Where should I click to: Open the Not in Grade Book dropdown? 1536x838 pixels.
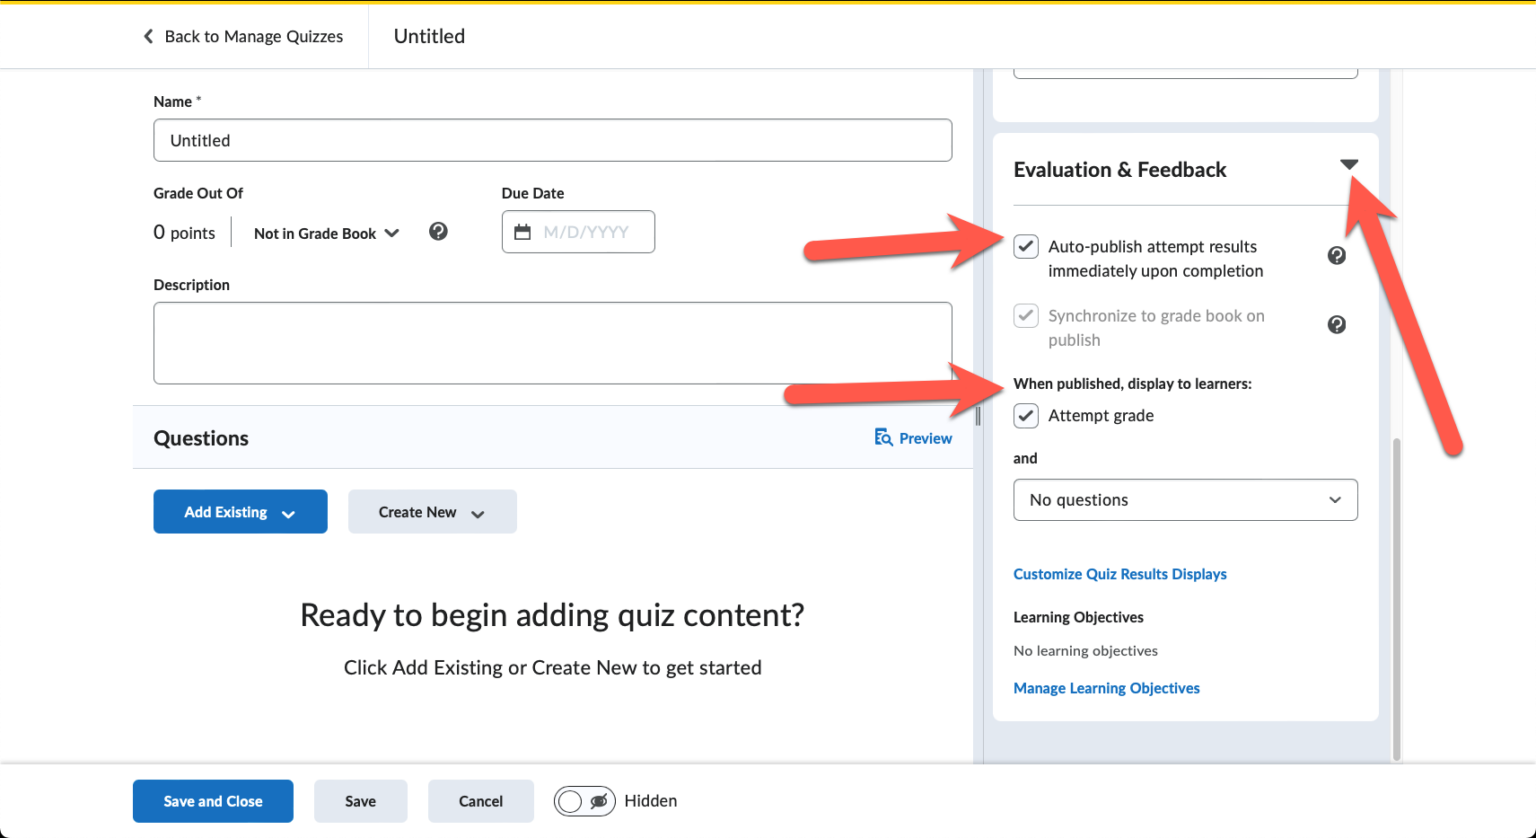pos(326,232)
